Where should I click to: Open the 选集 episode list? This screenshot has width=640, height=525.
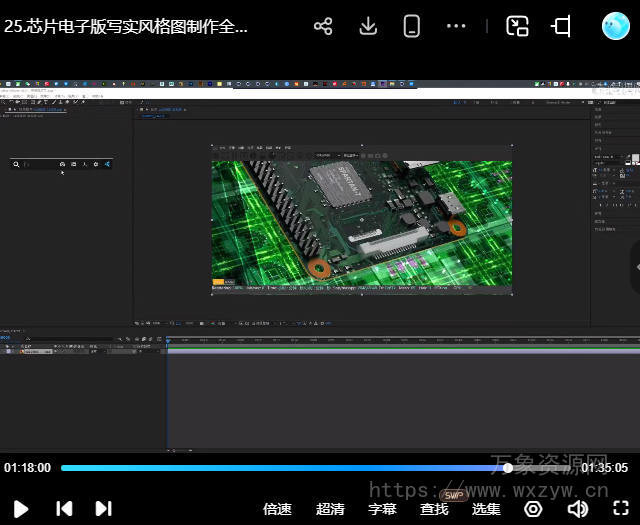pyautogui.click(x=486, y=509)
